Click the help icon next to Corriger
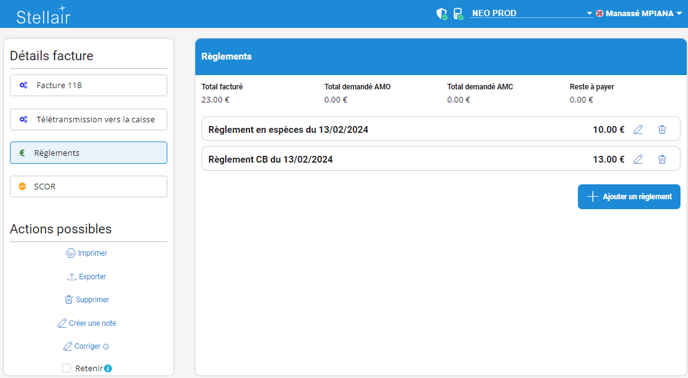The width and height of the screenshot is (688, 378). [106, 347]
